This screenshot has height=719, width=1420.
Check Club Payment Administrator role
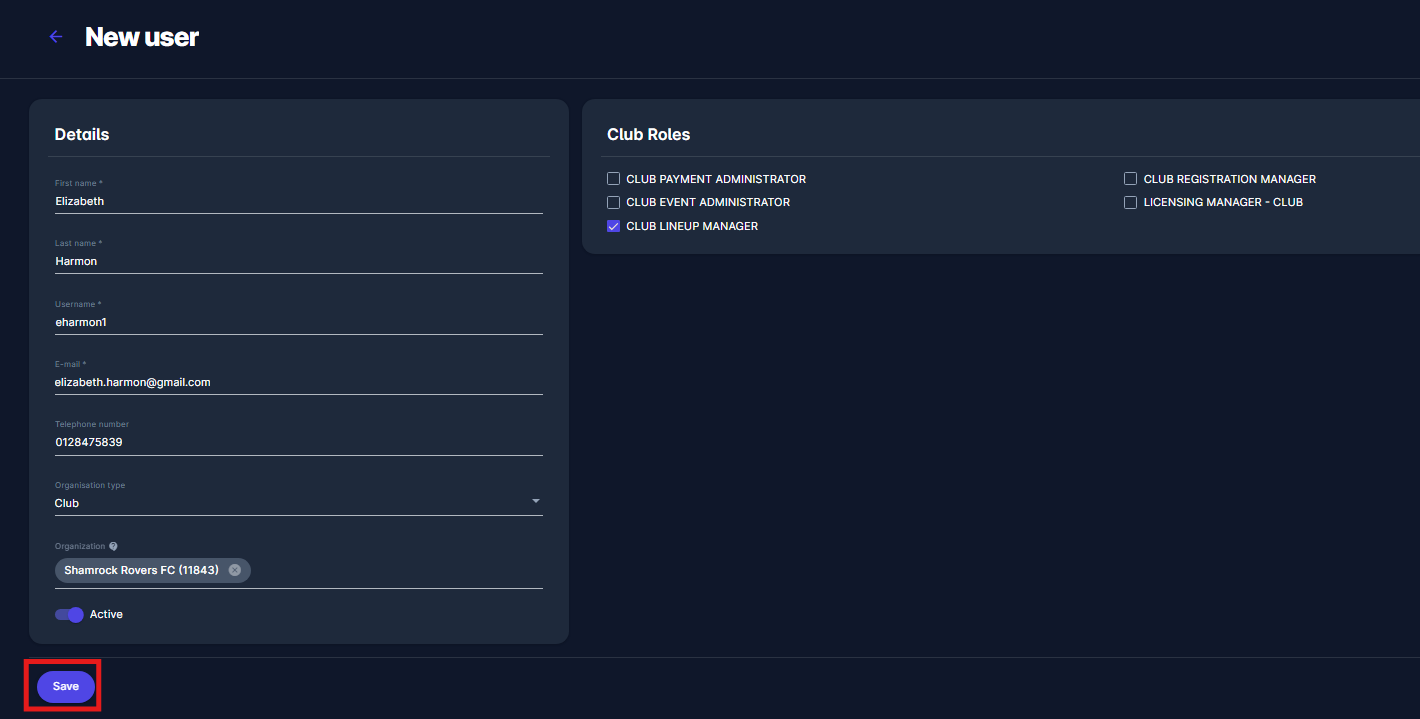coord(613,179)
